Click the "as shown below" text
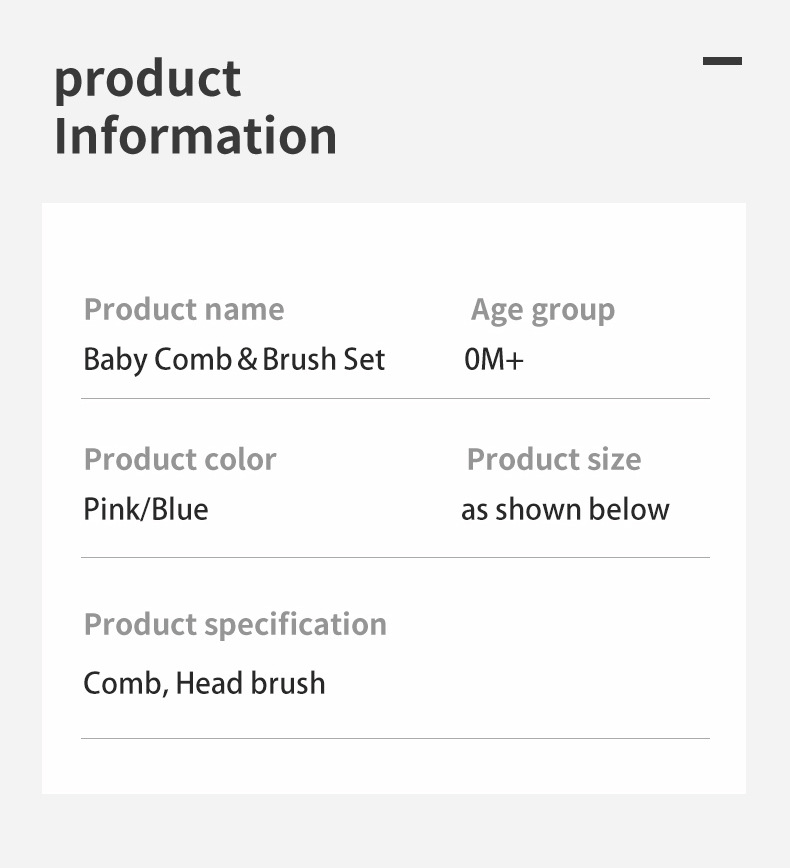Viewport: 790px width, 868px height. tap(565, 509)
